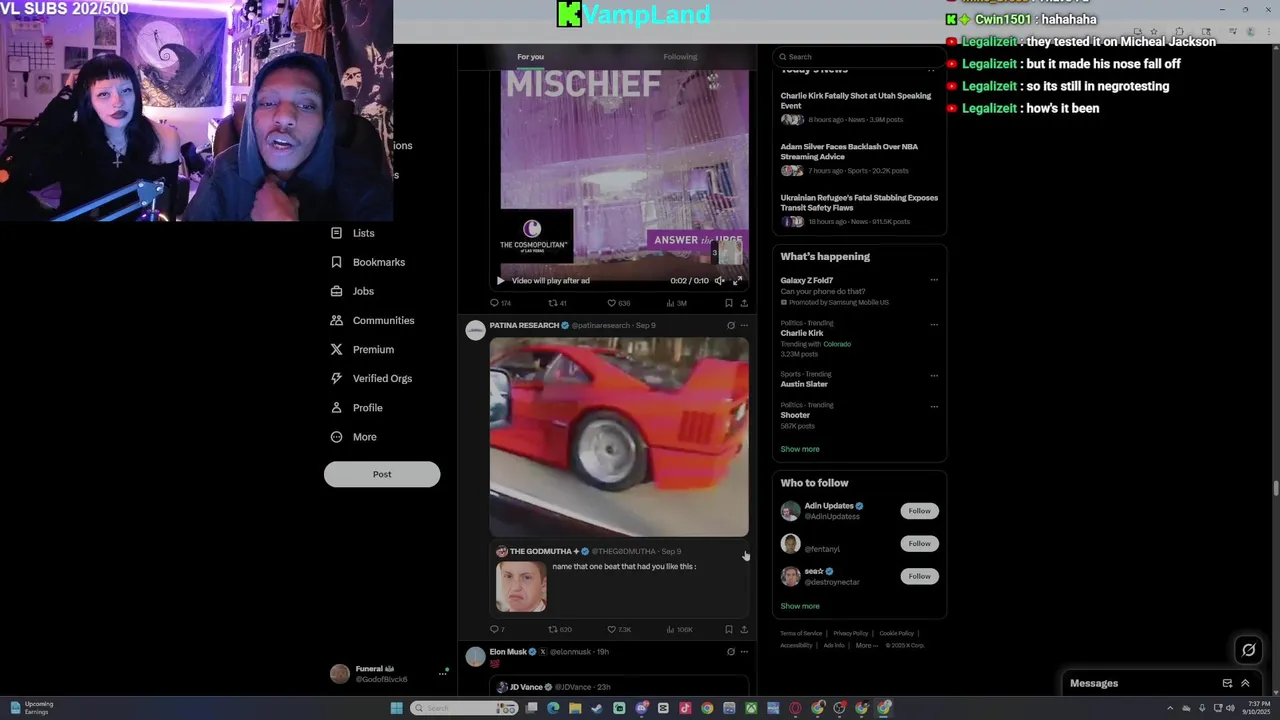
Task: Reply to PATINA RESEARCH post with 7 comments
Action: (497, 629)
